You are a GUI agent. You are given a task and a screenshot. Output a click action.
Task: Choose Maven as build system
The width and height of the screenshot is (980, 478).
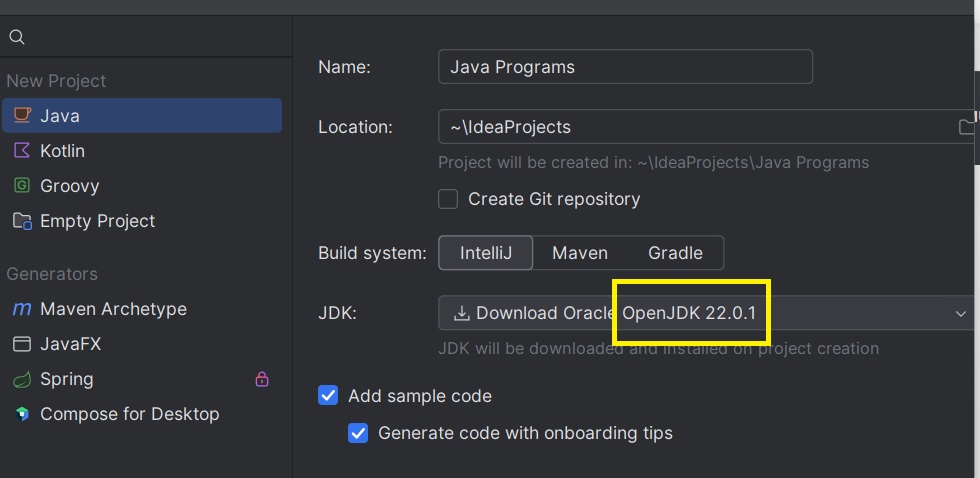click(580, 253)
